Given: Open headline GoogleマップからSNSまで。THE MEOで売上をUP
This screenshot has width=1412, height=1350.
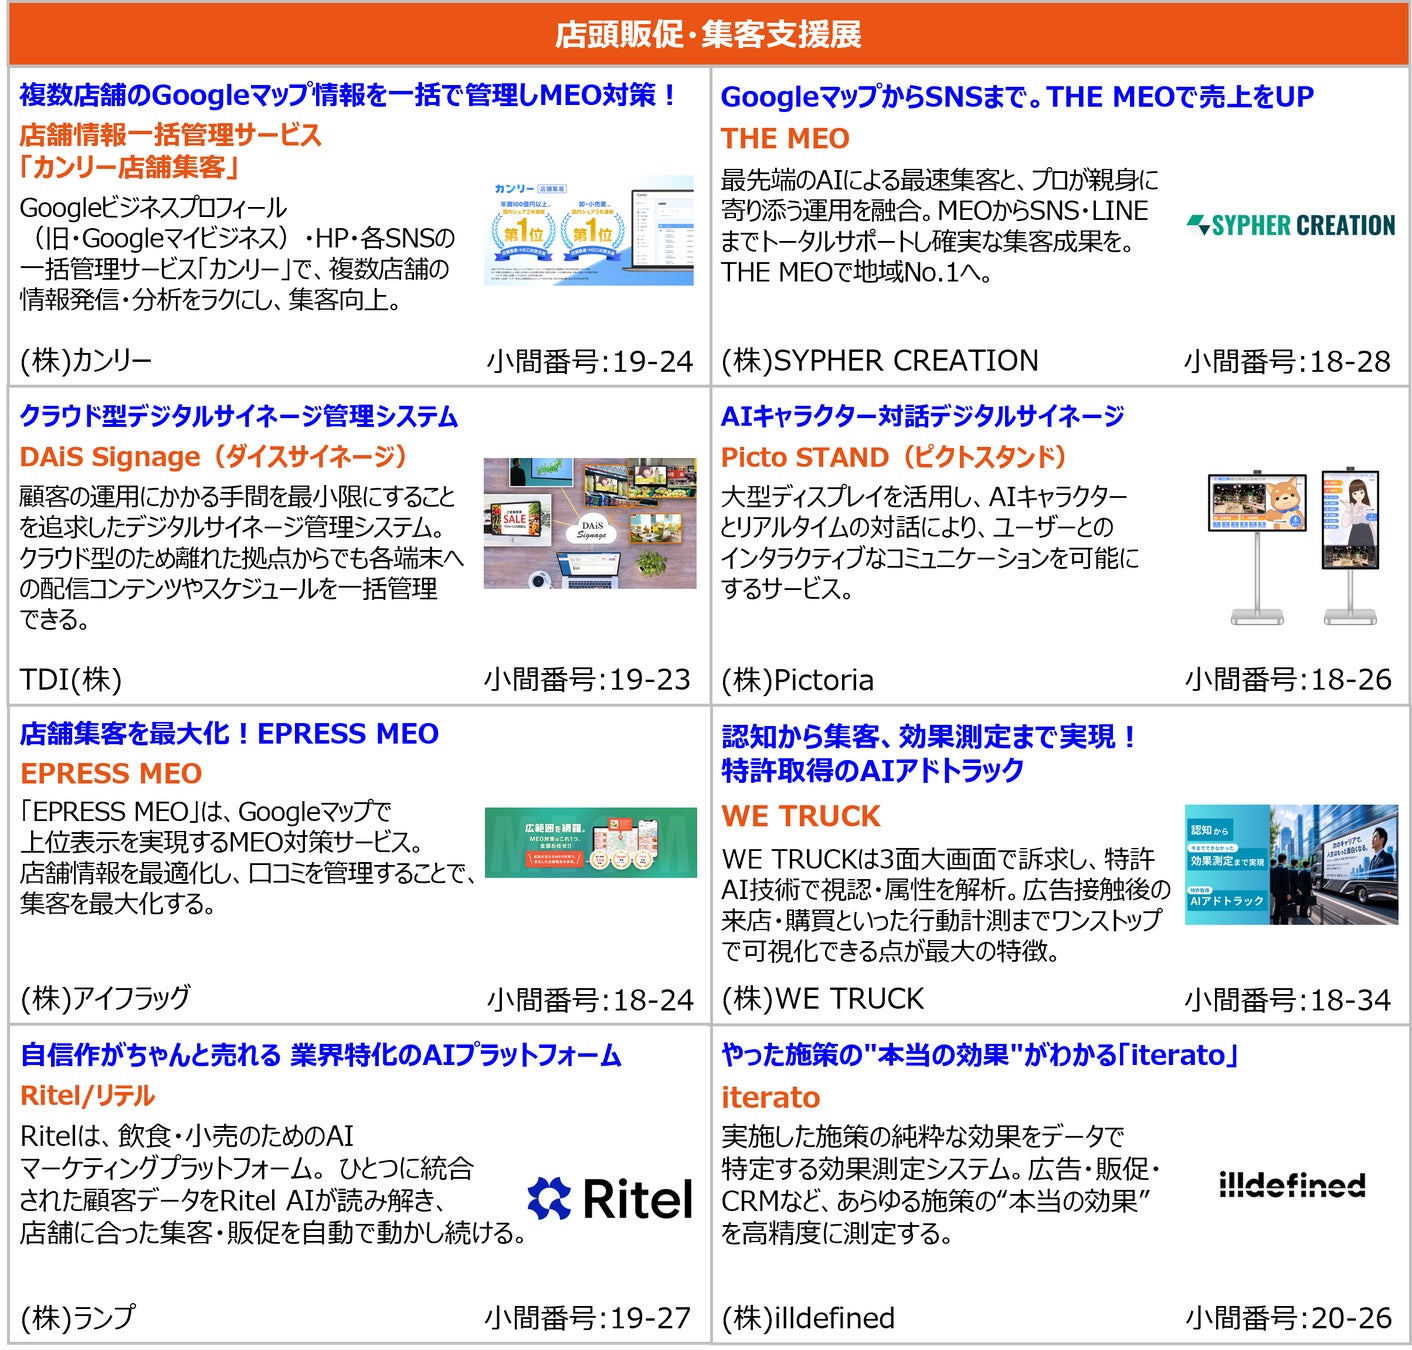Looking at the screenshot, I should pos(1017,97).
